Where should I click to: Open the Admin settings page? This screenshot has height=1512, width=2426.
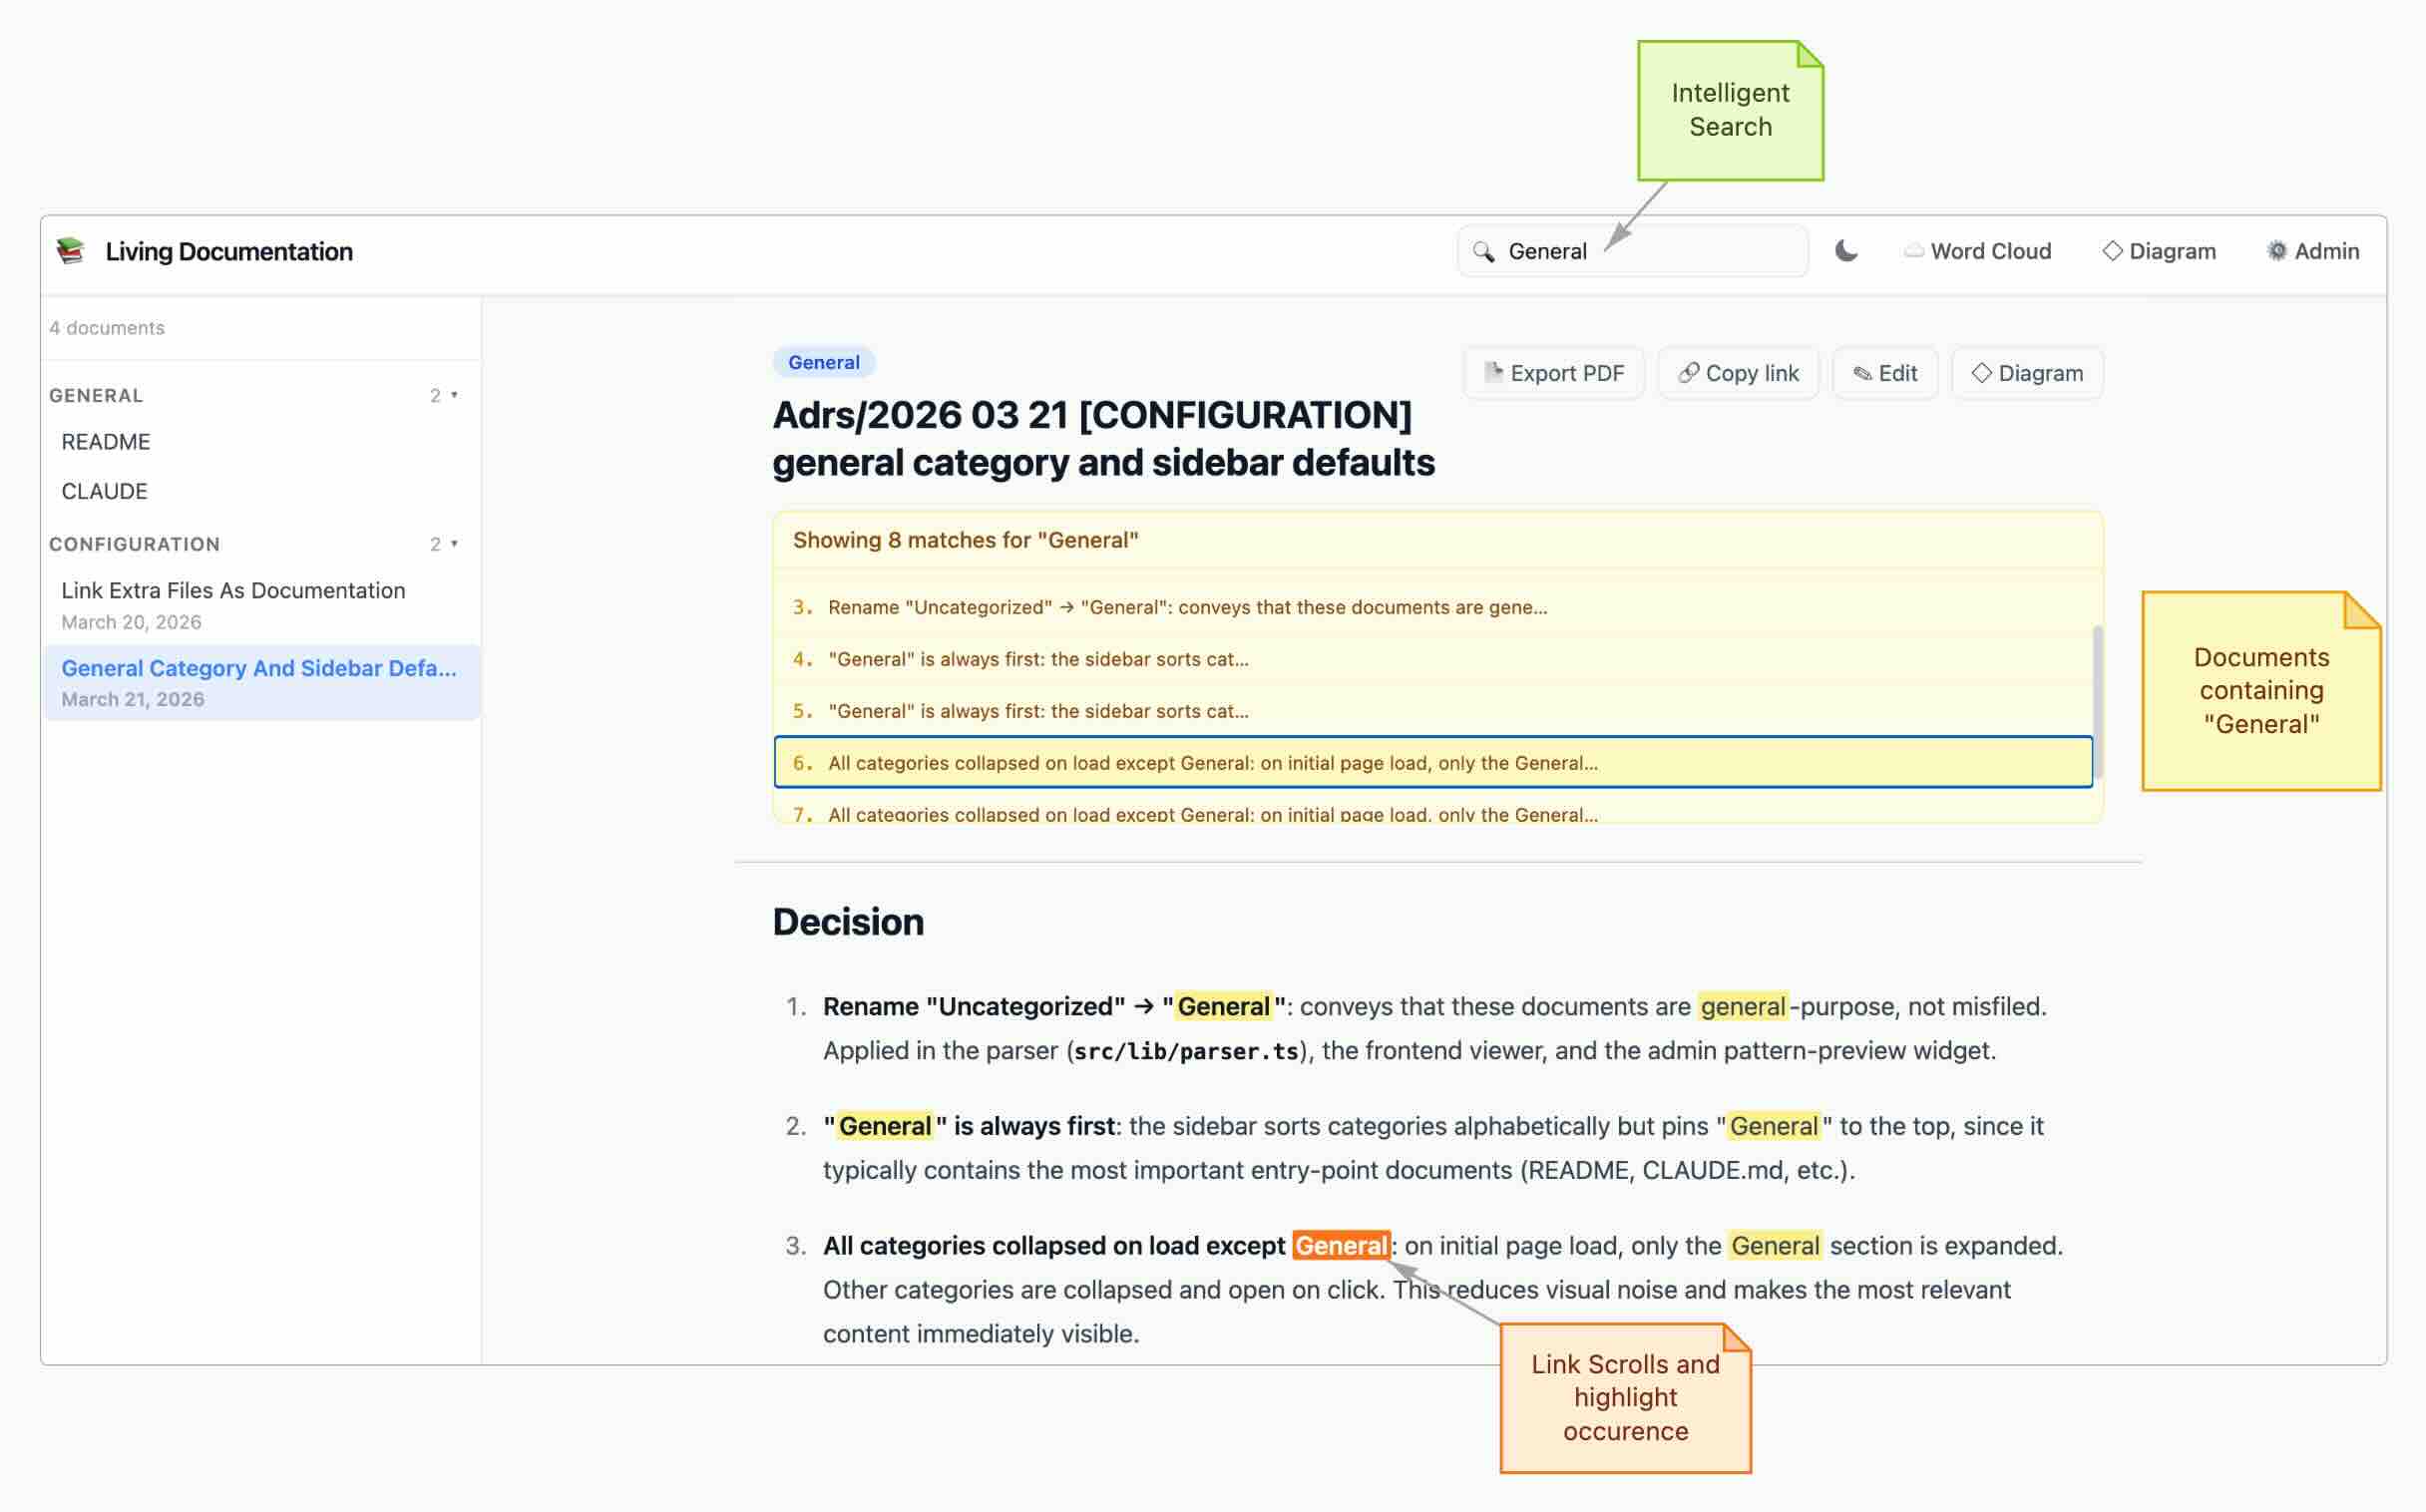pos(2312,251)
